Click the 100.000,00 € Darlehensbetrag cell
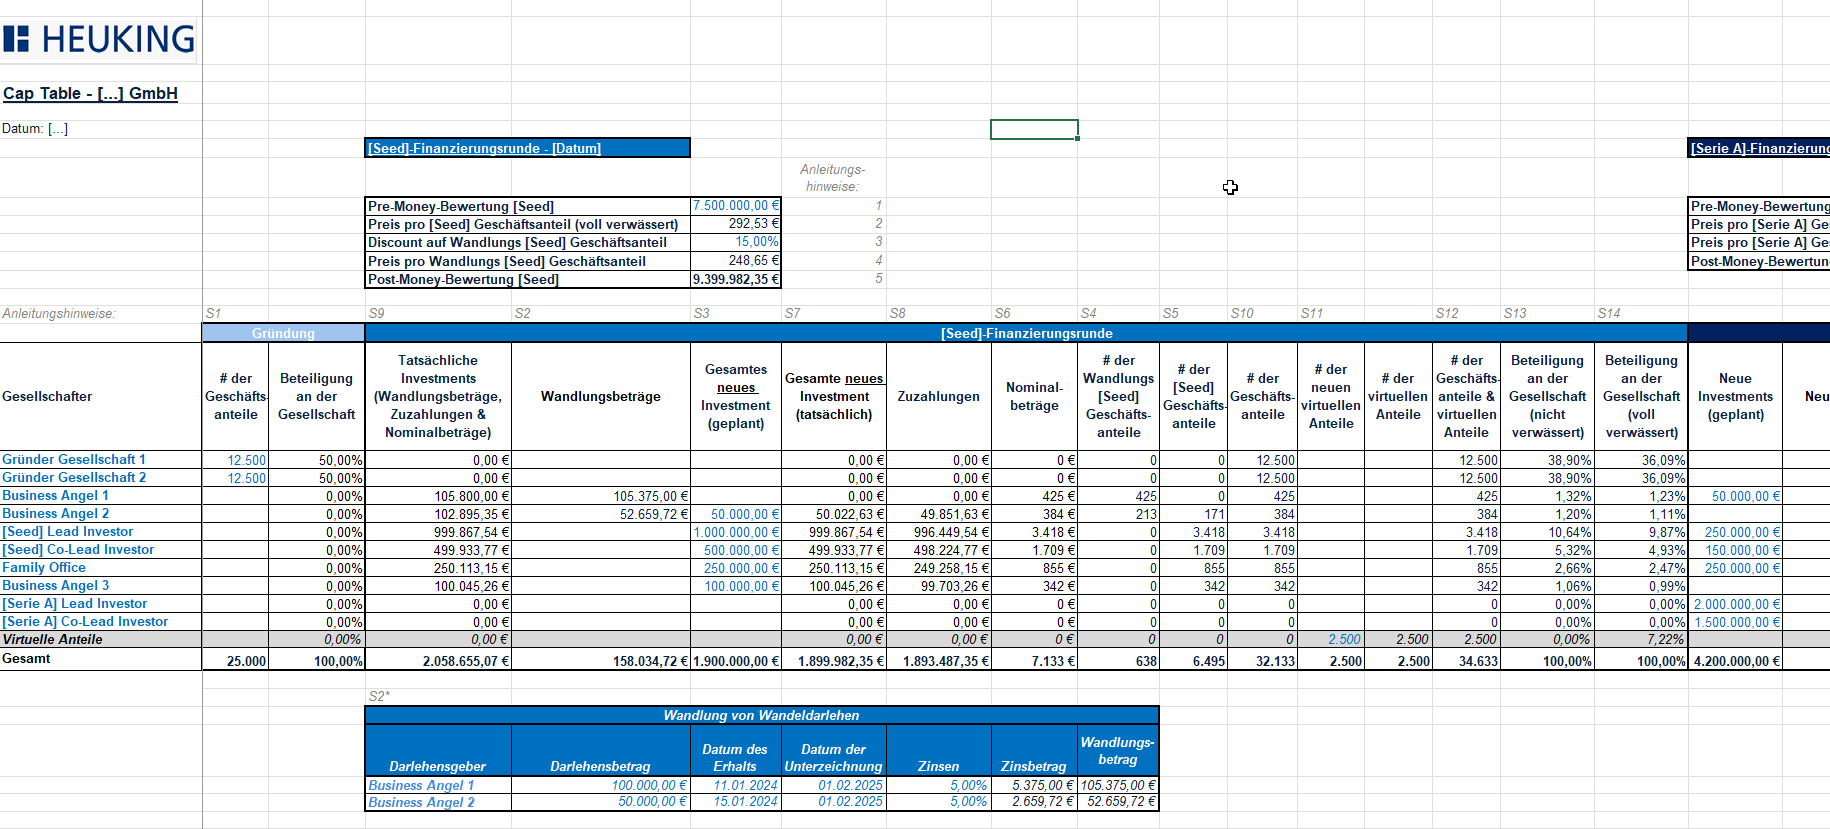This screenshot has width=1830, height=829. (649, 786)
